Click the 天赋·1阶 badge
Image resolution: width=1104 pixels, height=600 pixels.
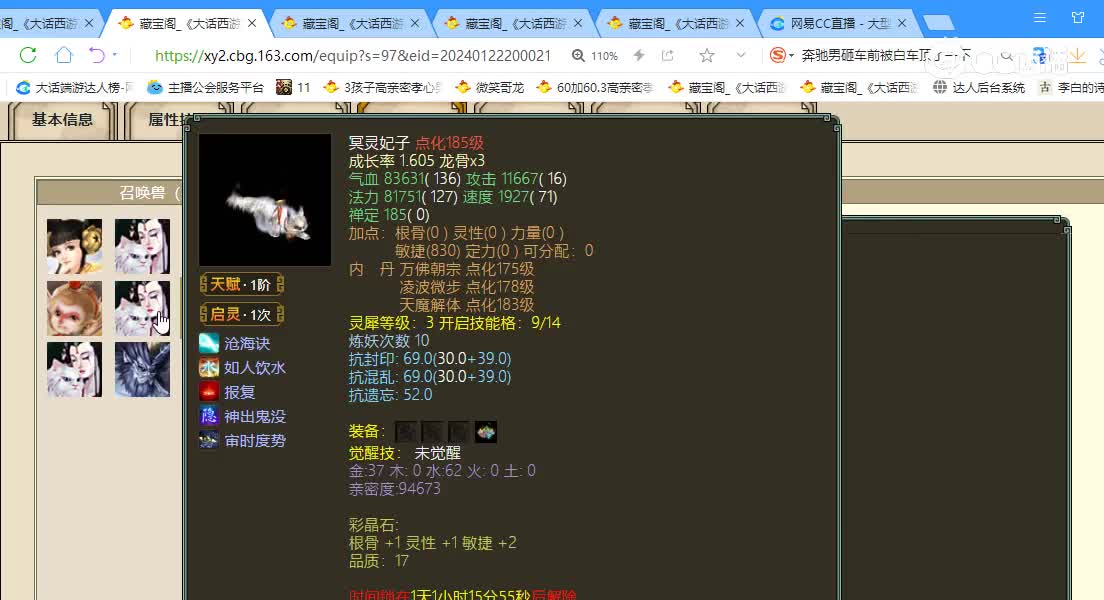tap(242, 285)
